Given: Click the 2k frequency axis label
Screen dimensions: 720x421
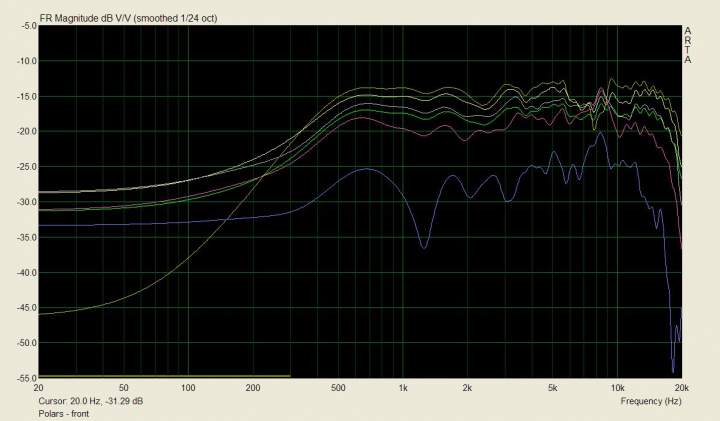Looking at the screenshot, I should pyautogui.click(x=467, y=386).
